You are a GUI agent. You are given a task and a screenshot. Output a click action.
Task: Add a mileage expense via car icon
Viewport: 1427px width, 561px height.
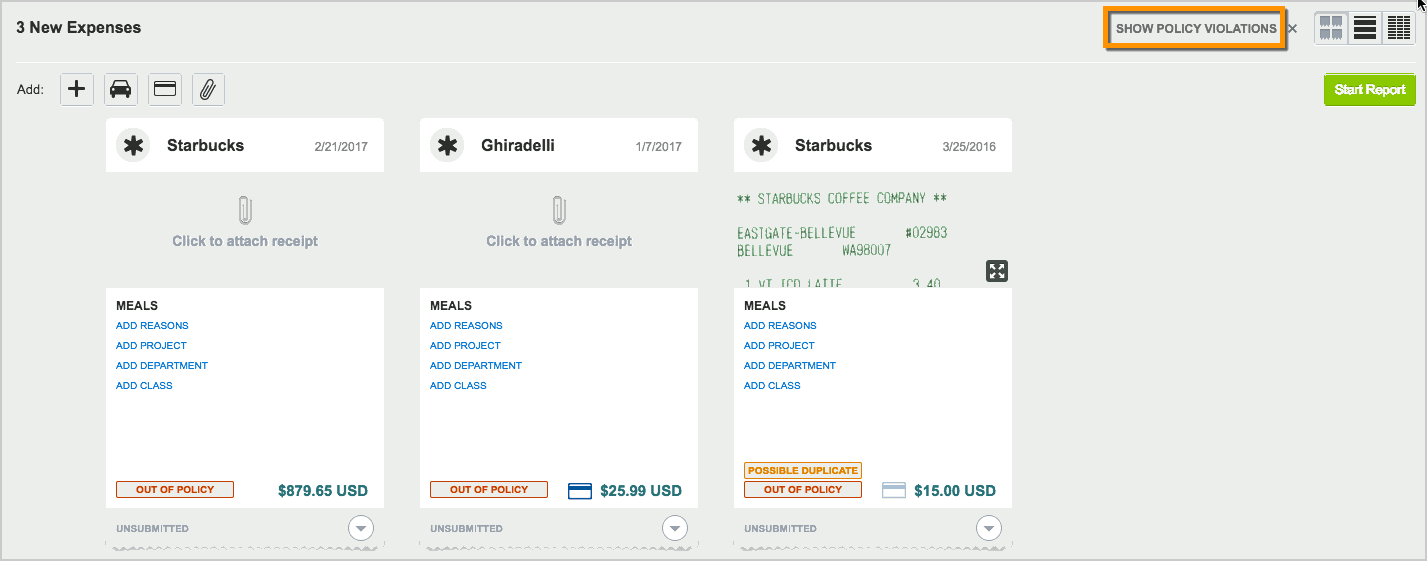tap(121, 89)
